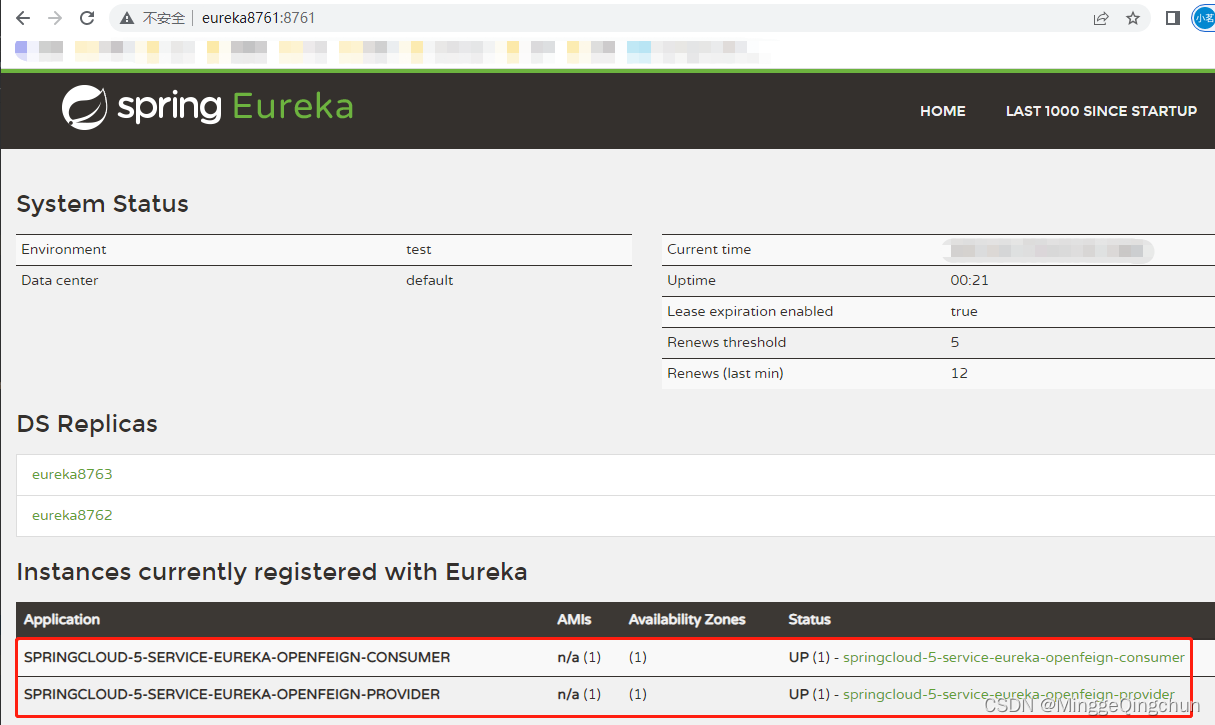Click the Renews threshold value 5
The height and width of the screenshot is (725, 1215).
pyautogui.click(x=955, y=342)
